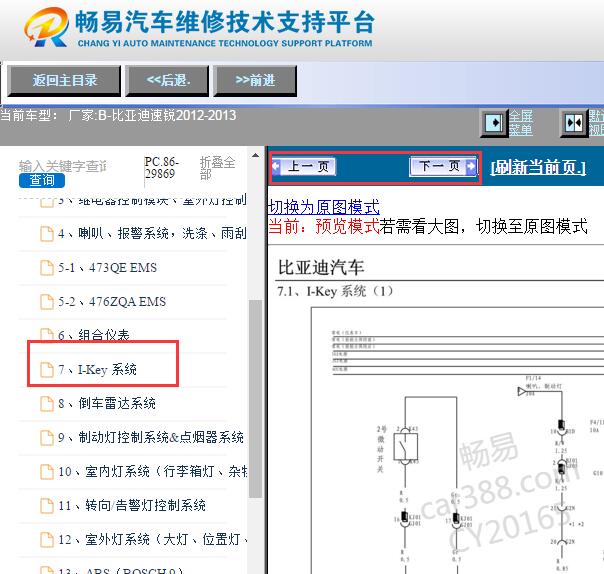
Task: Click the document icon beside 476ZQA EMS
Action: tap(47, 302)
